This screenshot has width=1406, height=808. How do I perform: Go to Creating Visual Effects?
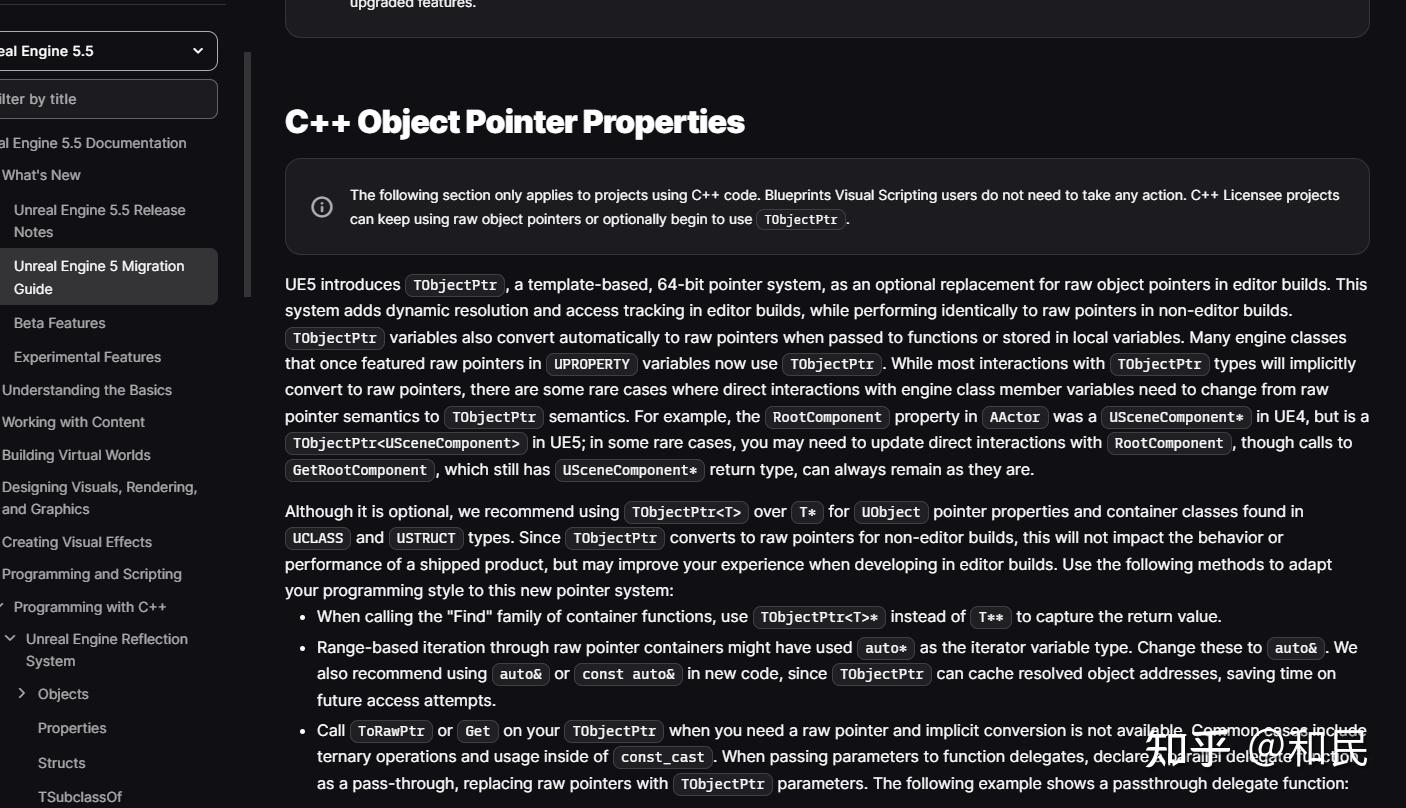[77, 542]
